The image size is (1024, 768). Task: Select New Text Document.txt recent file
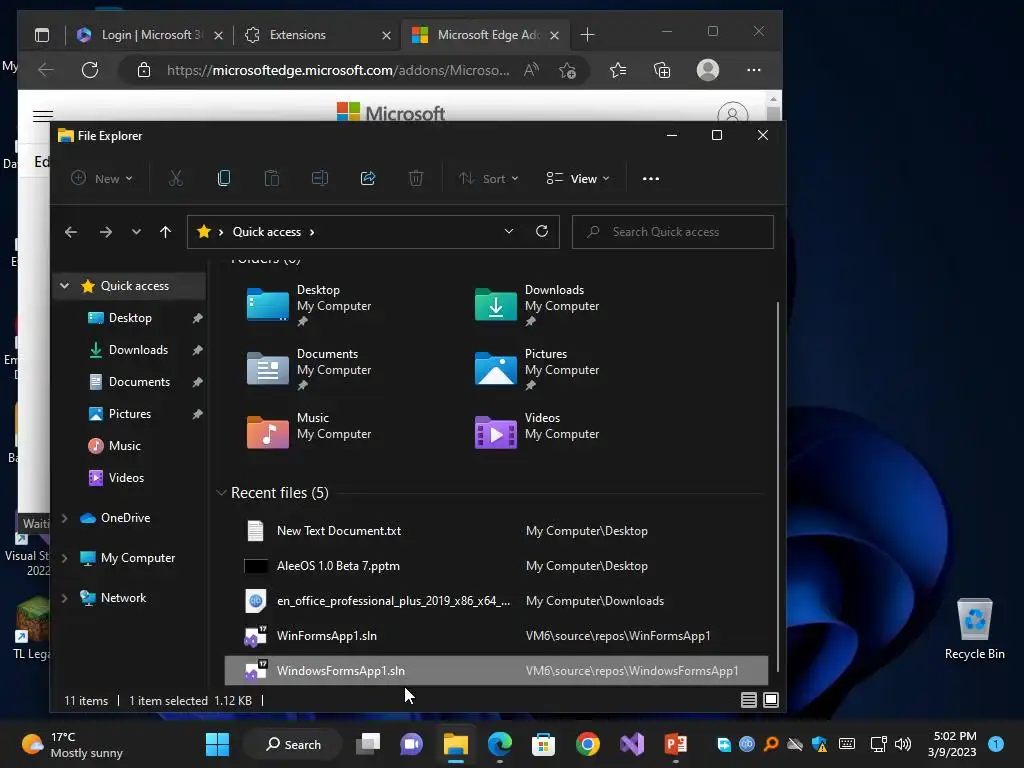click(496, 531)
